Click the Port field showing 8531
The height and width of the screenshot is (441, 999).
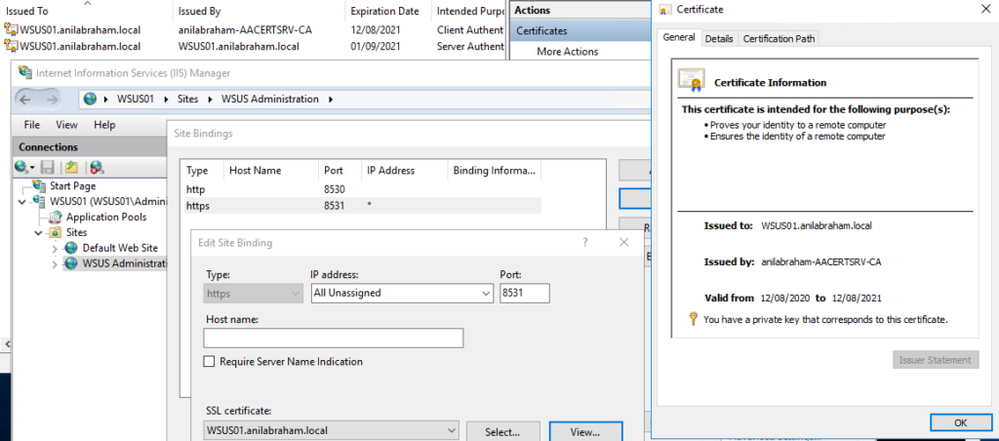[x=524, y=293]
